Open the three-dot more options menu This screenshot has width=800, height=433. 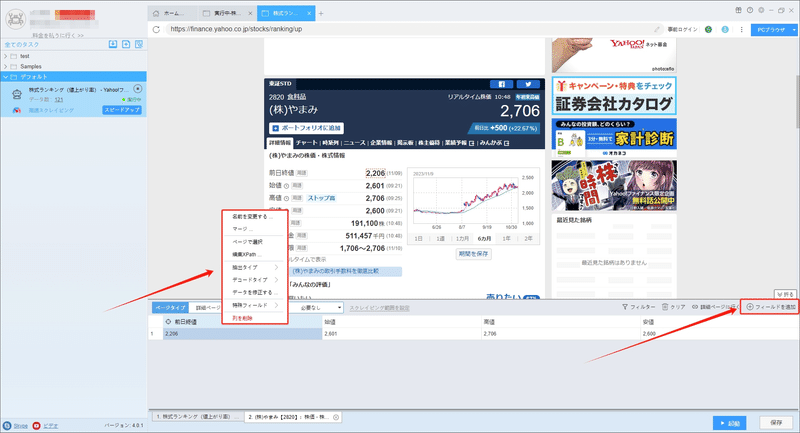pos(741,29)
